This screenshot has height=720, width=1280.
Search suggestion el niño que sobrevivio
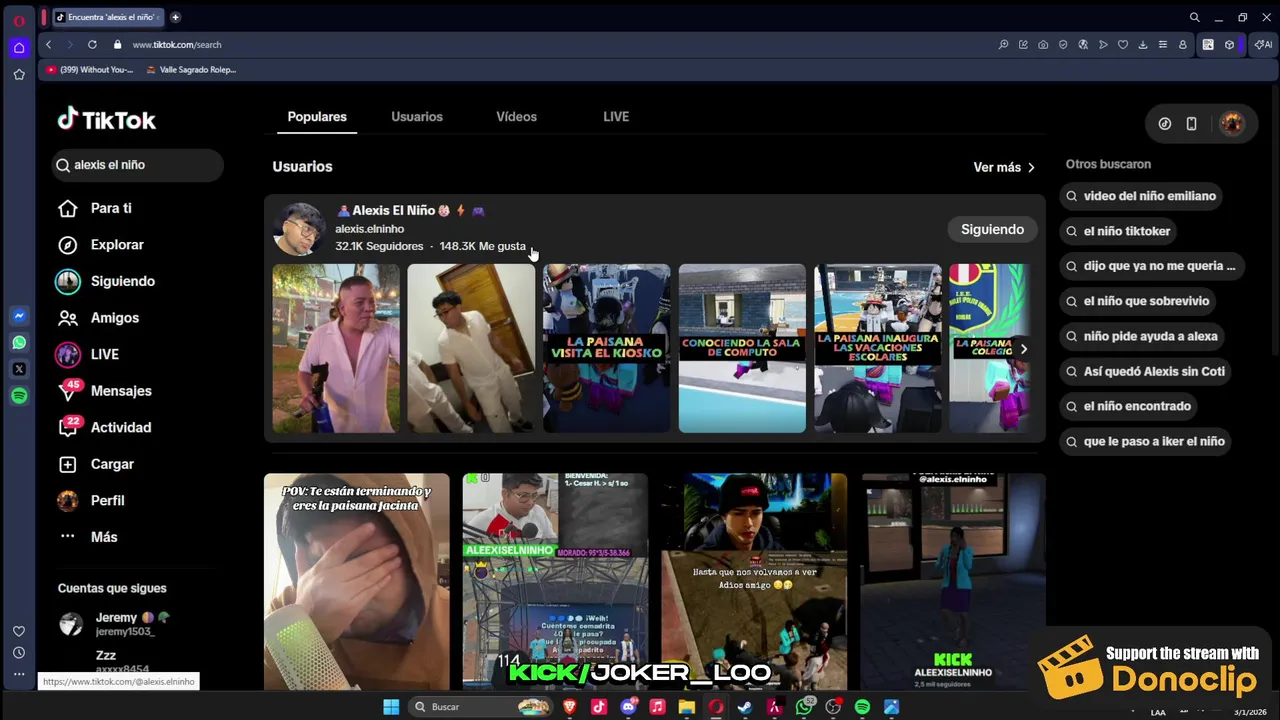[x=1136, y=301]
